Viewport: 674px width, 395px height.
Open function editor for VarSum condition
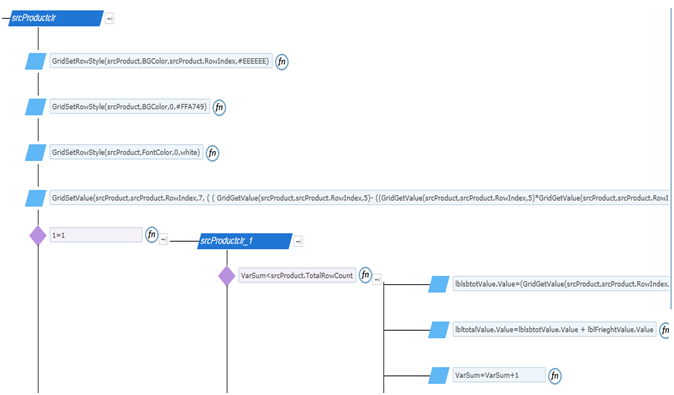365,275
